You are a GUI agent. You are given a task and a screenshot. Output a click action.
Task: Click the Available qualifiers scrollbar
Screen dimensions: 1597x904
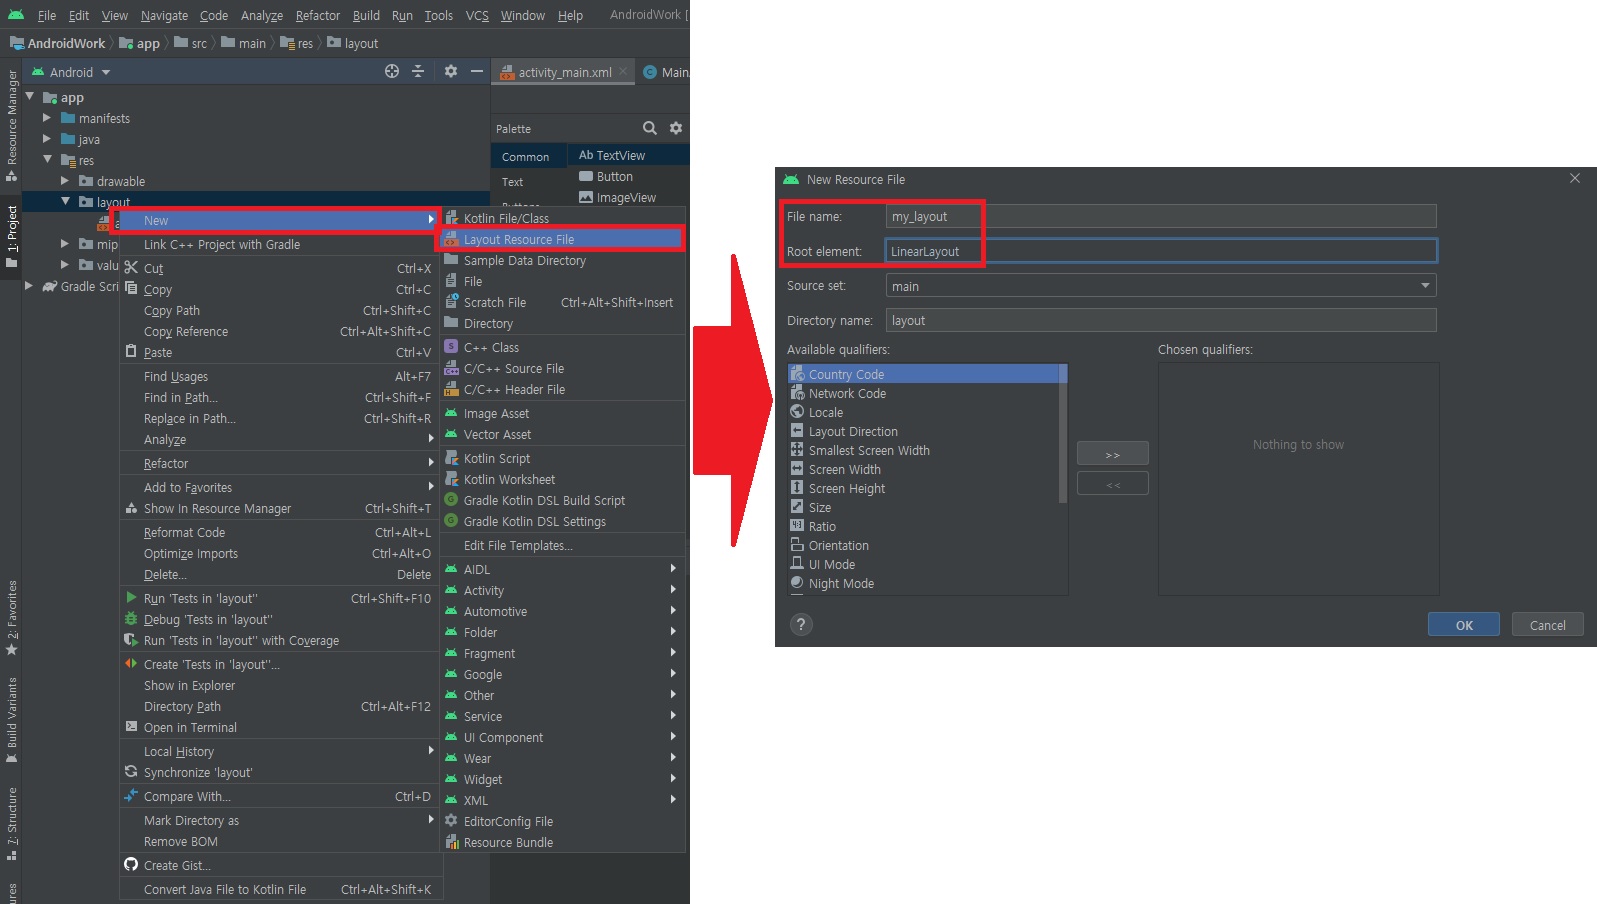point(1063,435)
